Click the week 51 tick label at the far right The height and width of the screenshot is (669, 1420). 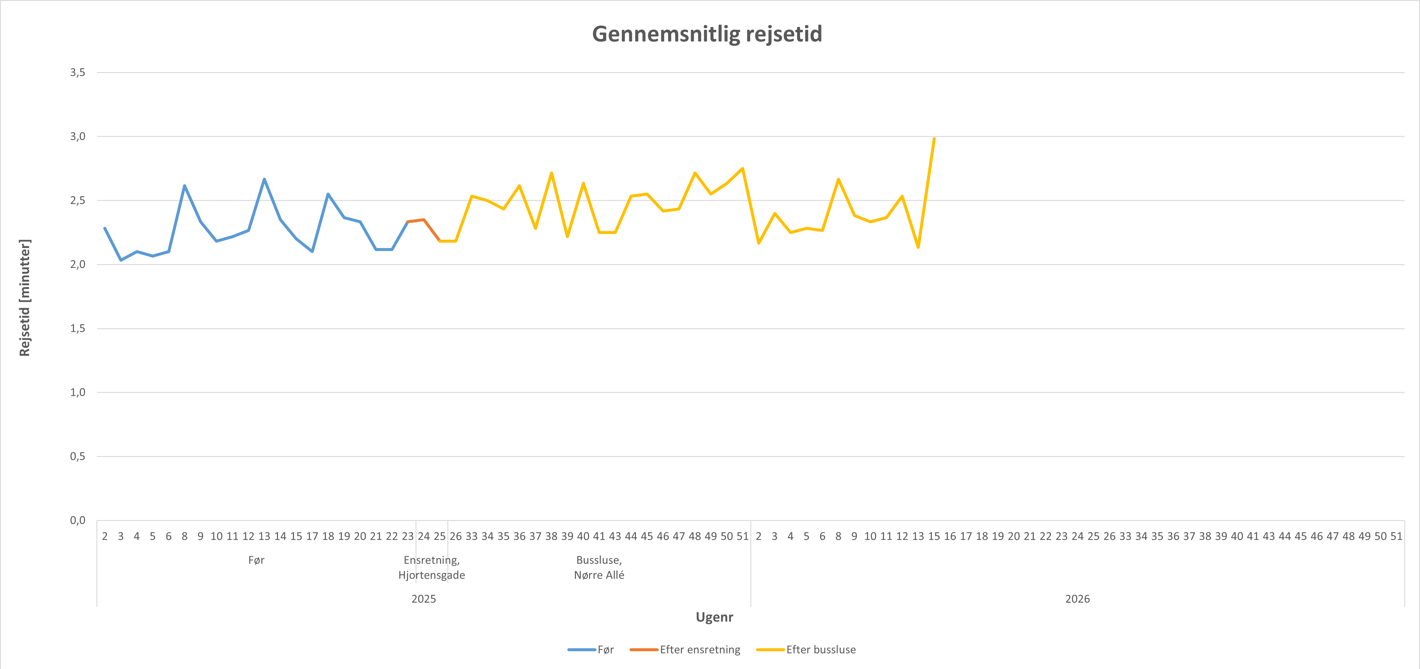coord(1396,537)
